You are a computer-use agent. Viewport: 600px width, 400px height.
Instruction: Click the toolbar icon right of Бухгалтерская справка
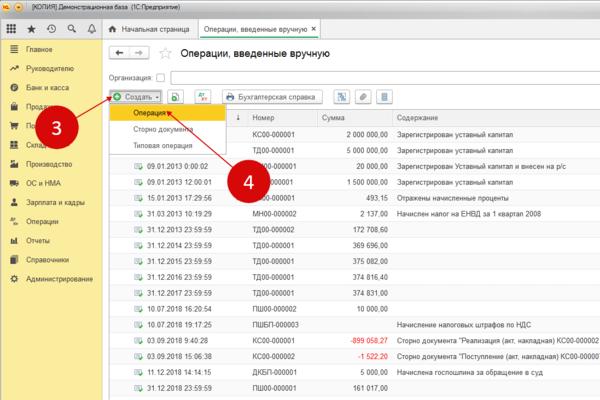click(x=341, y=97)
